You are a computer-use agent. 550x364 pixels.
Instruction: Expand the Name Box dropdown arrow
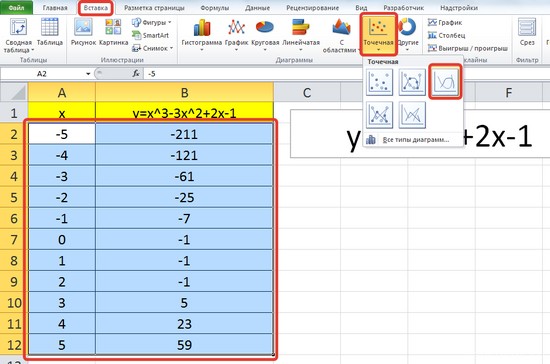[88, 74]
